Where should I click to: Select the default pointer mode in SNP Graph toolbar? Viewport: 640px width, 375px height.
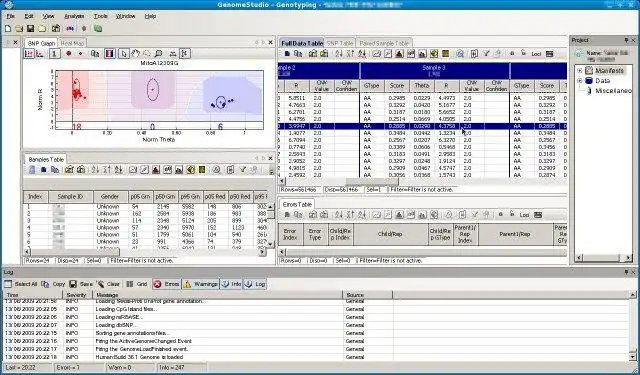click(124, 53)
